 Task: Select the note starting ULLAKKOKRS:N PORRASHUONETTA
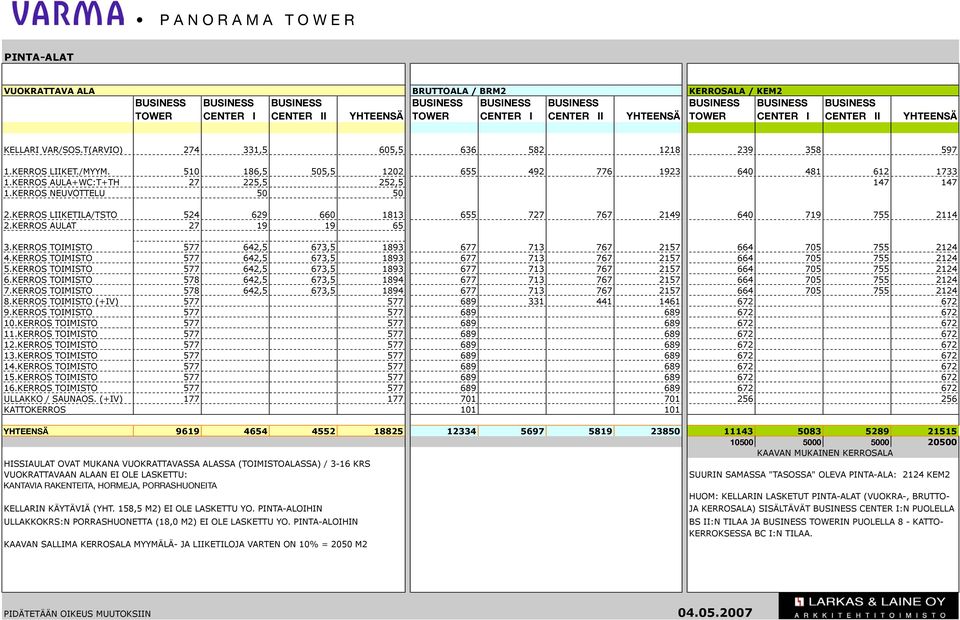coord(181,522)
